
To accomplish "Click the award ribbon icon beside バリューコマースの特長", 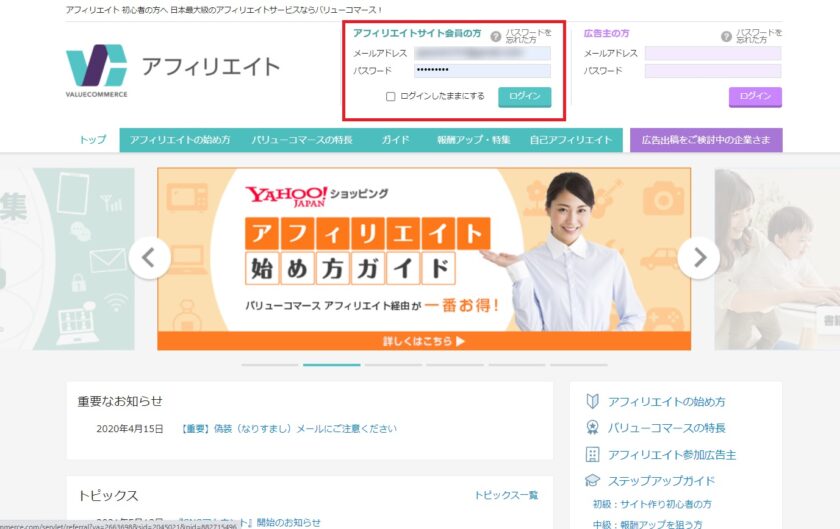I will [x=592, y=427].
